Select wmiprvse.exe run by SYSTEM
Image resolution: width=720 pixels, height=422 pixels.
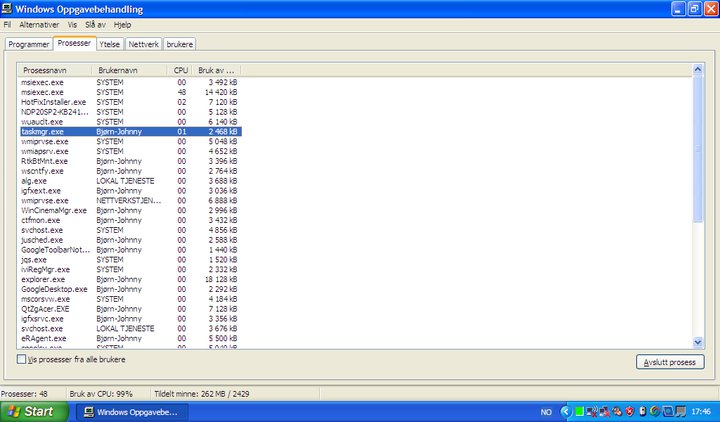click(x=130, y=141)
